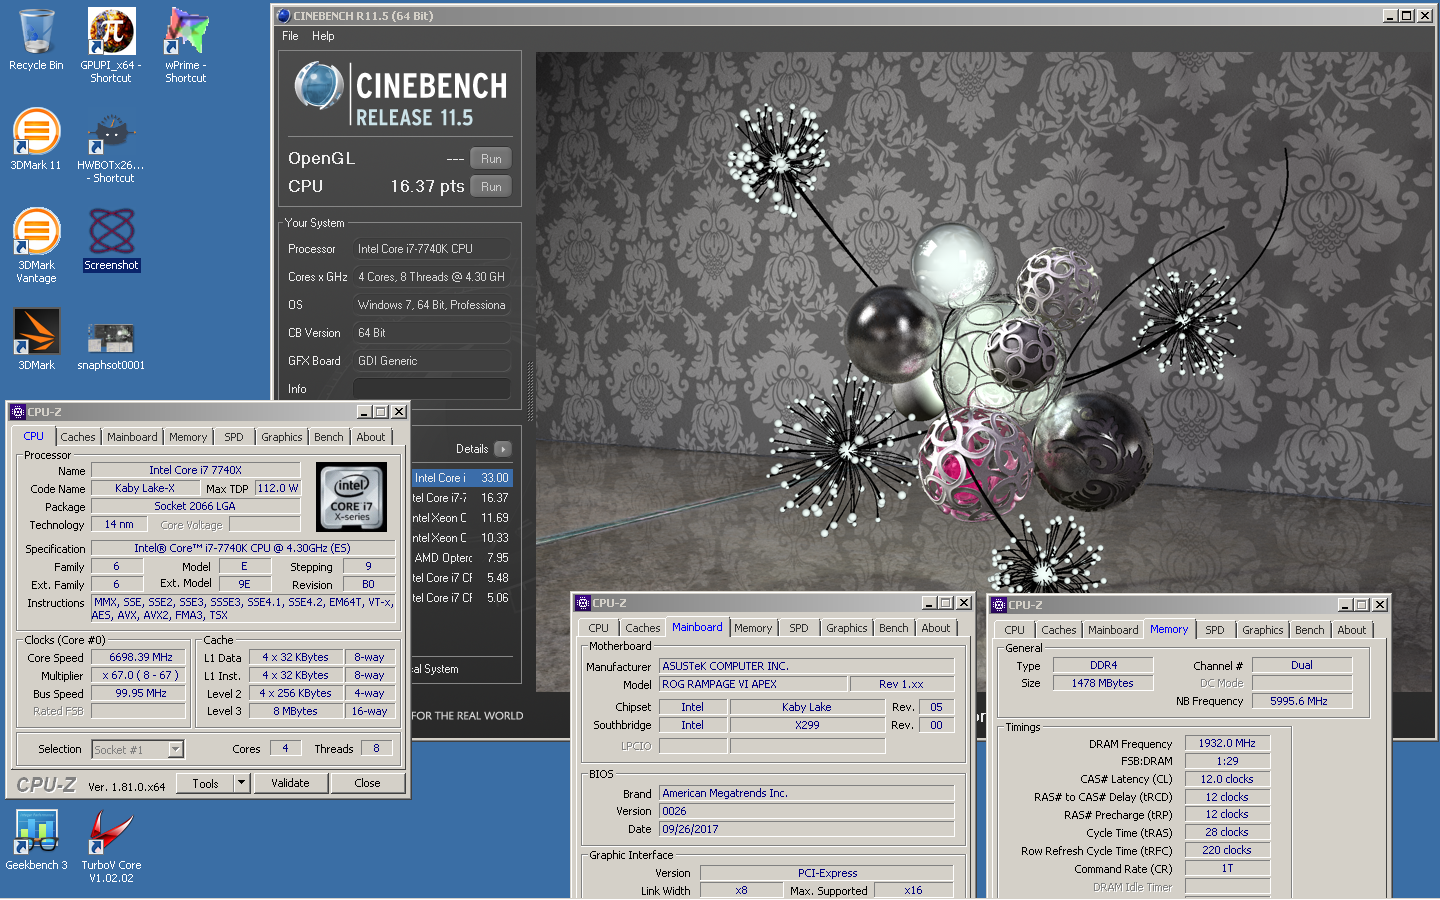Click the Cinebench panel splitter handle

pyautogui.click(x=529, y=392)
